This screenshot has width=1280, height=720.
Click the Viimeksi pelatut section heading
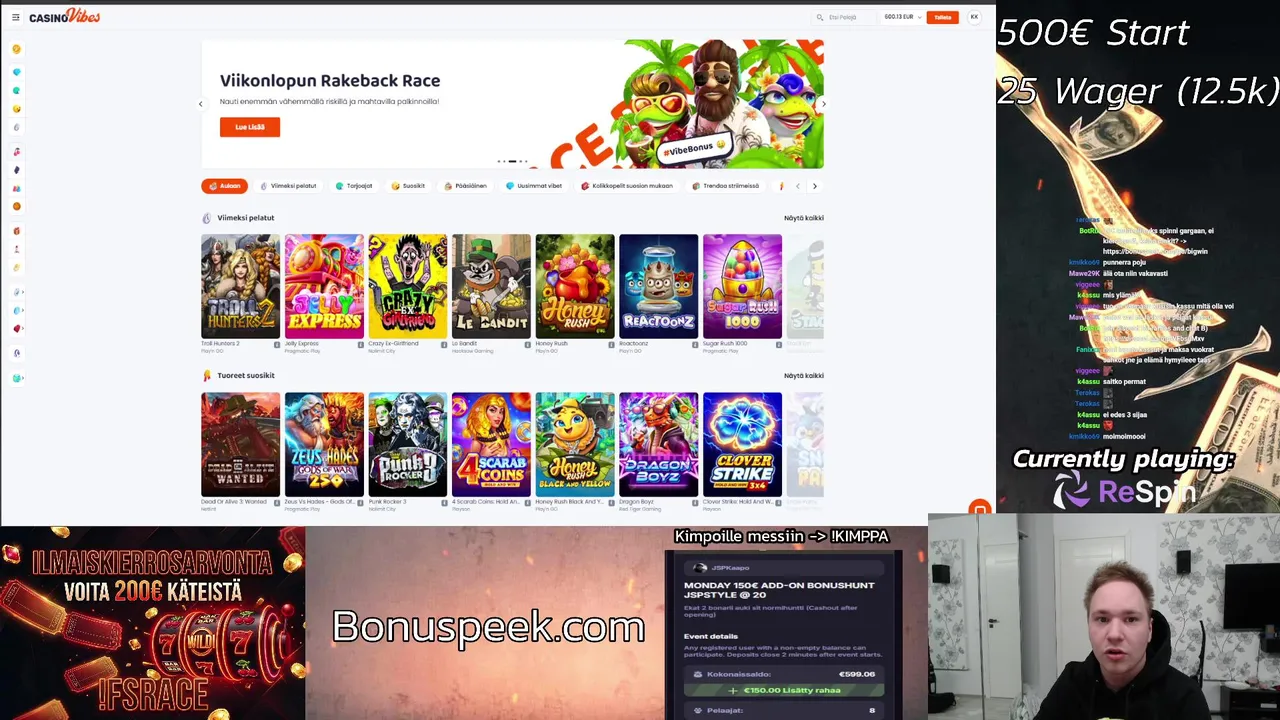(x=246, y=218)
